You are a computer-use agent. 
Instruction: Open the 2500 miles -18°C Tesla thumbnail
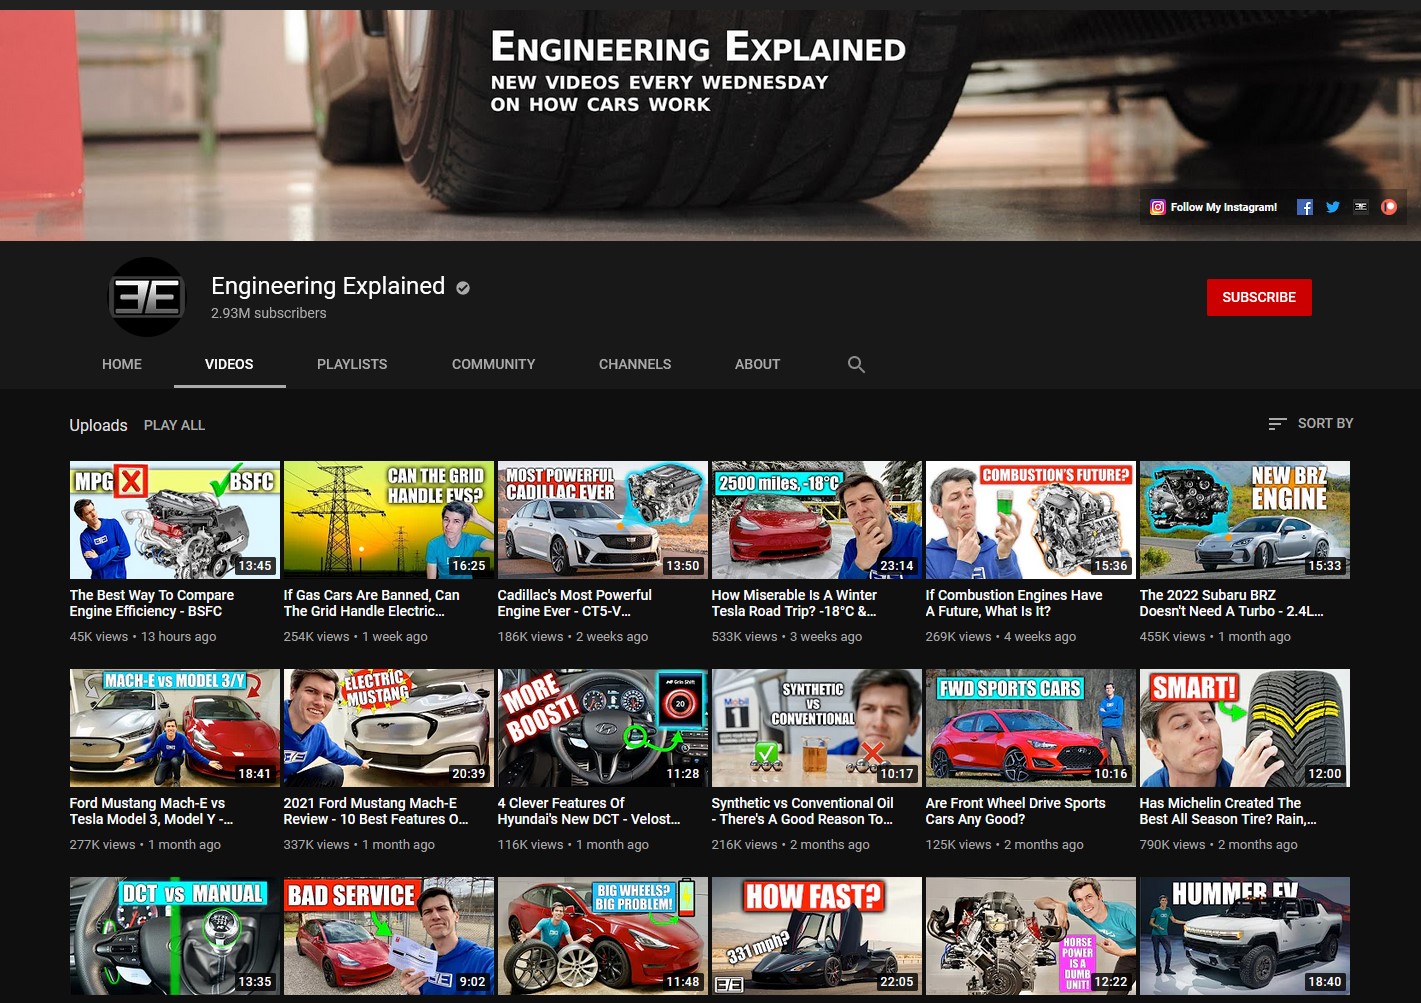coord(817,520)
